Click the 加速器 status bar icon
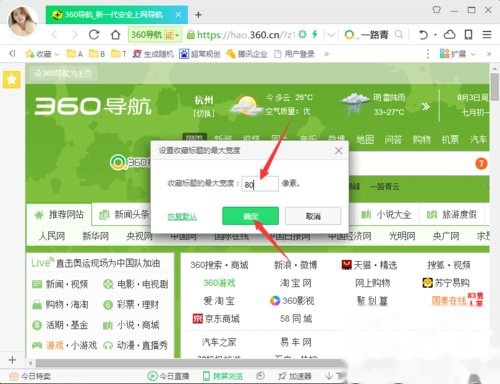 [x=295, y=376]
